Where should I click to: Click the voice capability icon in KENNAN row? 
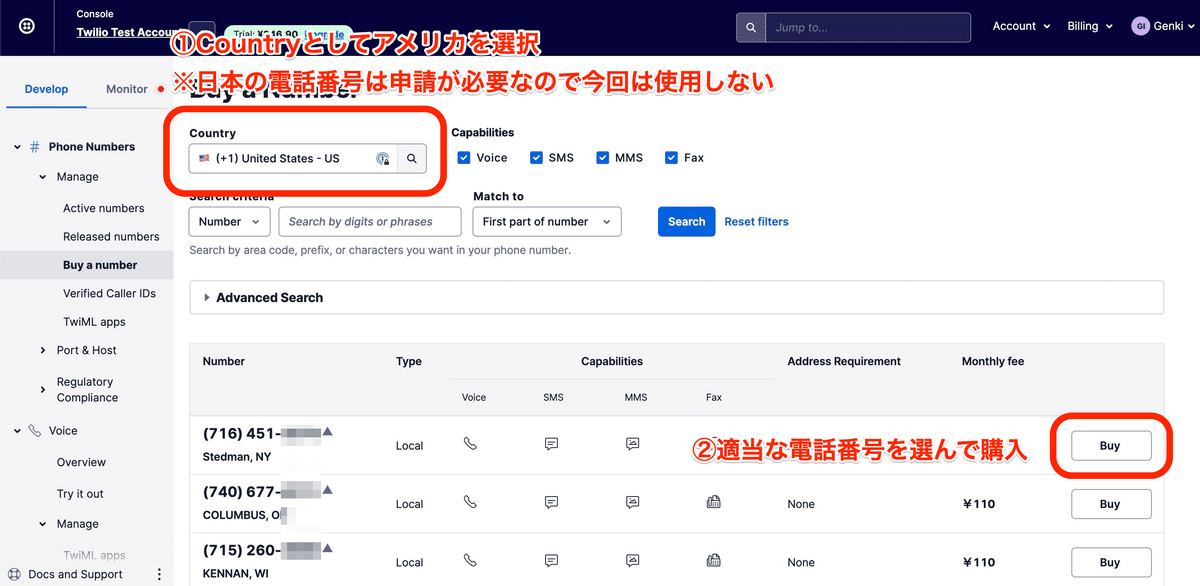pyautogui.click(x=470, y=560)
